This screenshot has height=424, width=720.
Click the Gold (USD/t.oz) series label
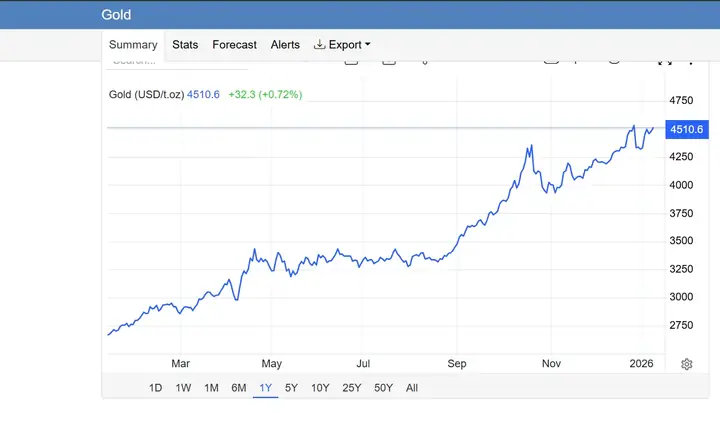(146, 95)
